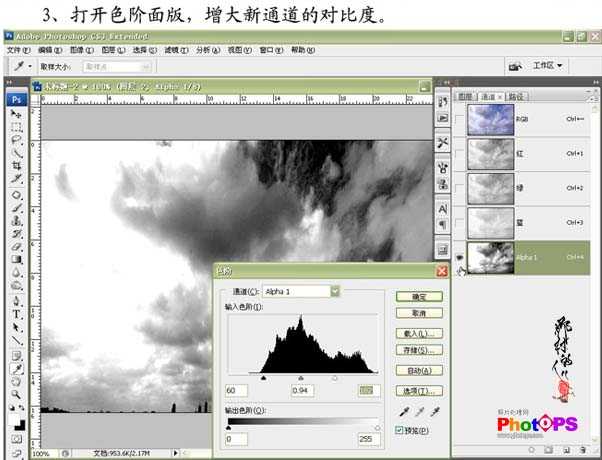Select the Zoom magnifier tool
This screenshot has width=602, height=460.
click(16, 394)
